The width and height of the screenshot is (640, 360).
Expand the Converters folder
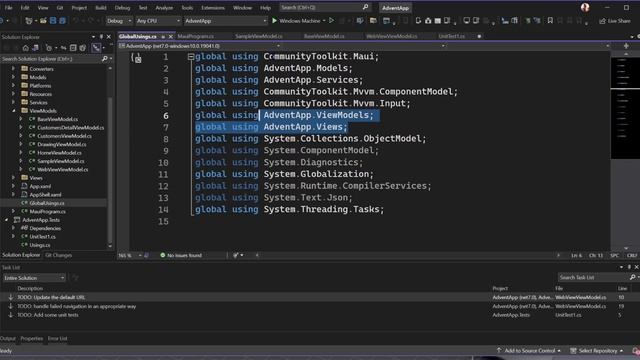[14, 69]
